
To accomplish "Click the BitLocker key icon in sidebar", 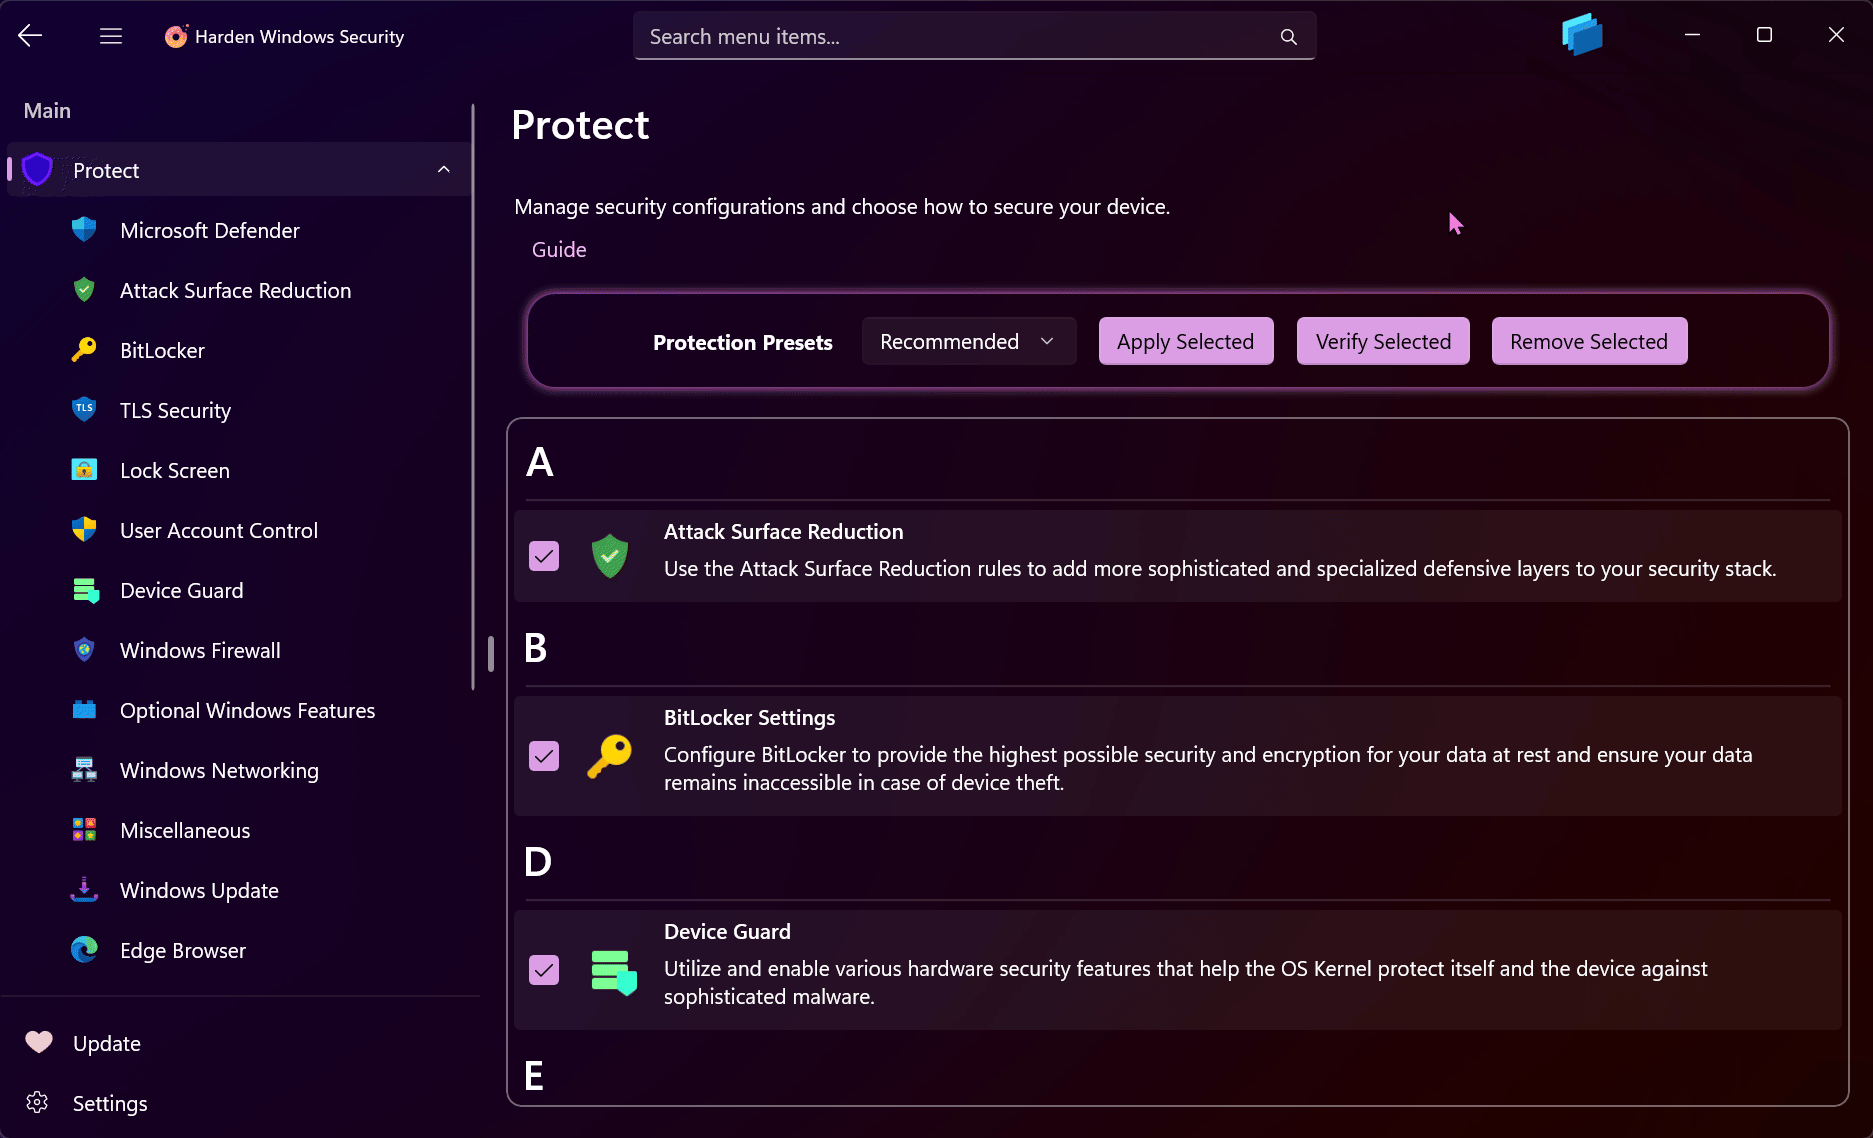I will 84,350.
